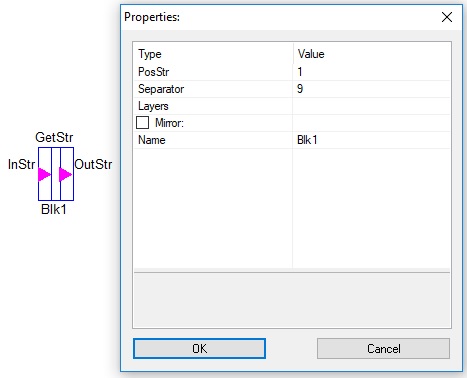Edit the Name value Blk1
This screenshot has height=378, width=467.
(x=371, y=140)
